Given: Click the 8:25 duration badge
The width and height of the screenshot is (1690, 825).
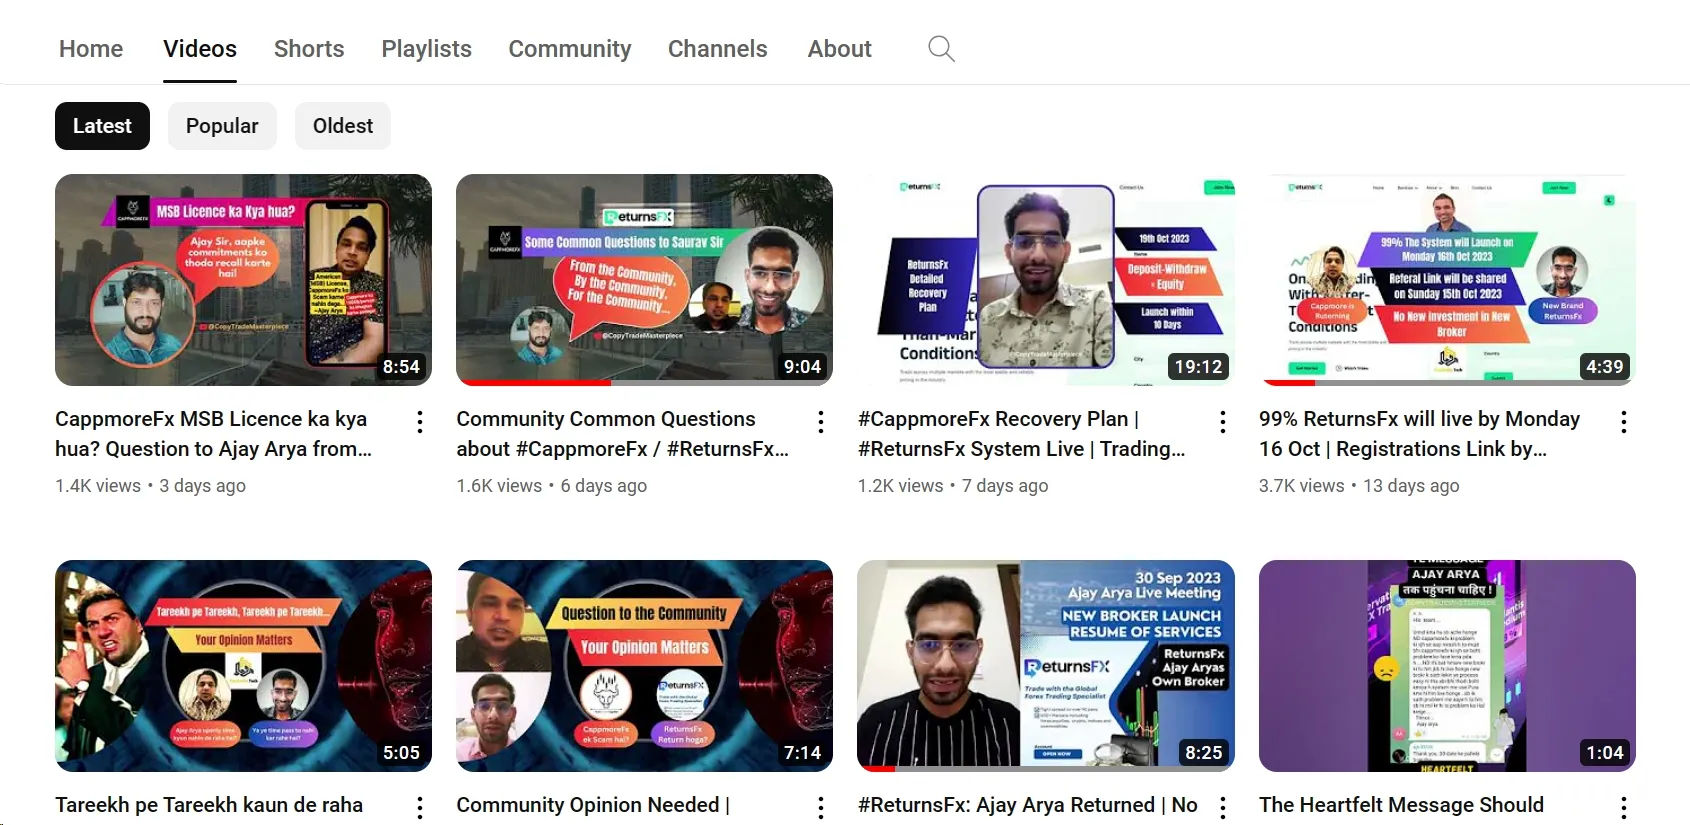Looking at the screenshot, I should [x=1204, y=753].
